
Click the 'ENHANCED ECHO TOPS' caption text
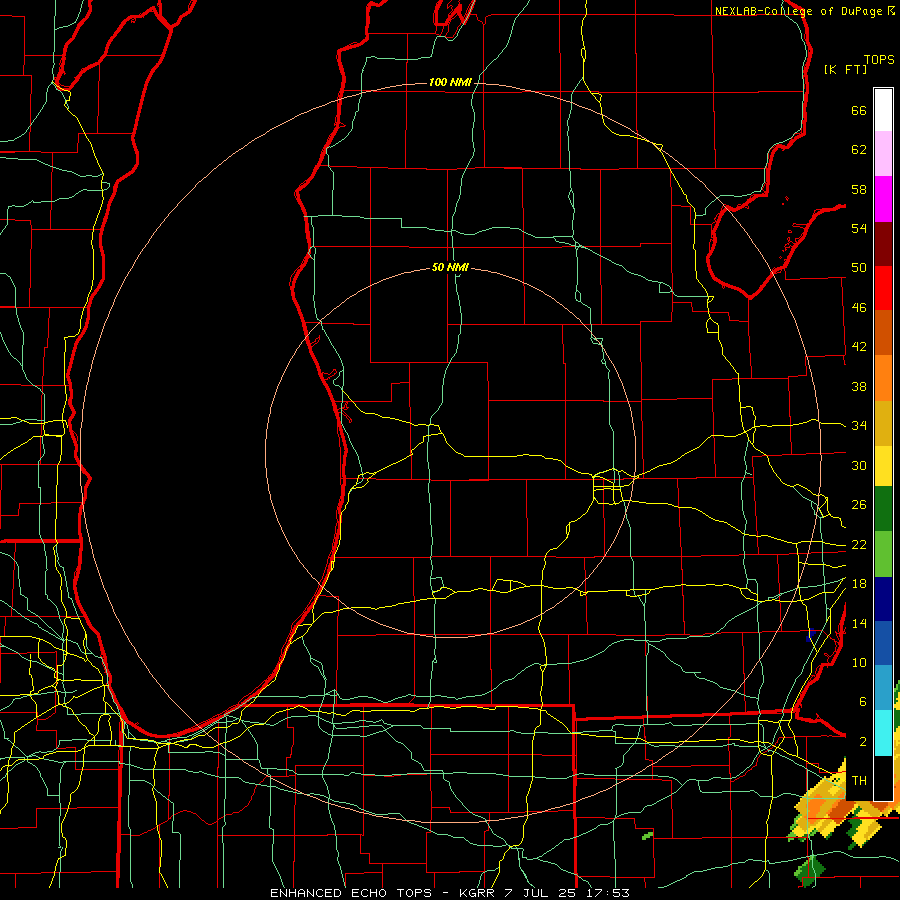351,893
